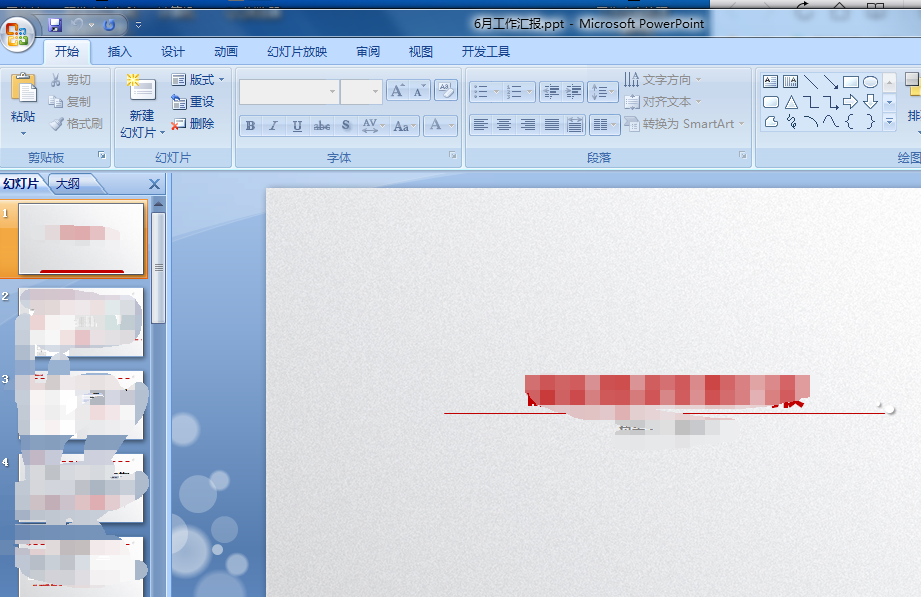Click the Office button logo
Screen dimensions: 921x597
[17, 33]
